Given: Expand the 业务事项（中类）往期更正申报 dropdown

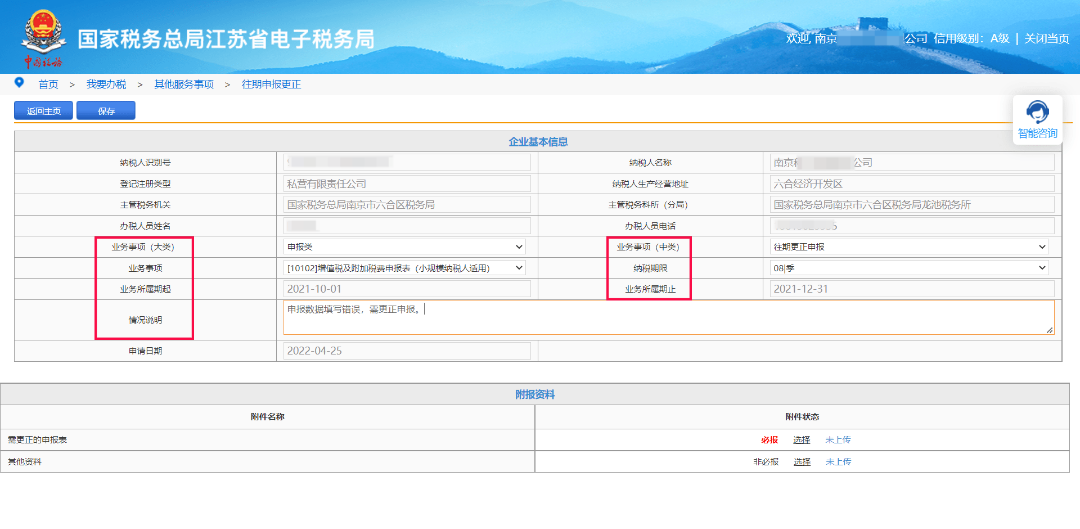Looking at the screenshot, I should (x=910, y=246).
